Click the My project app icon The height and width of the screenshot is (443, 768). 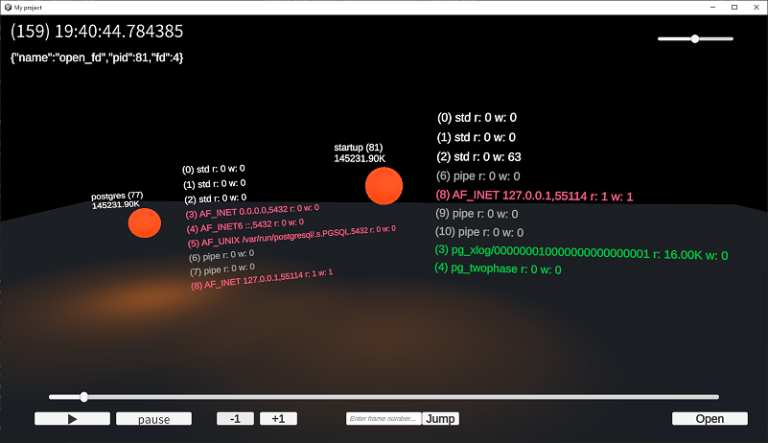[8, 7]
